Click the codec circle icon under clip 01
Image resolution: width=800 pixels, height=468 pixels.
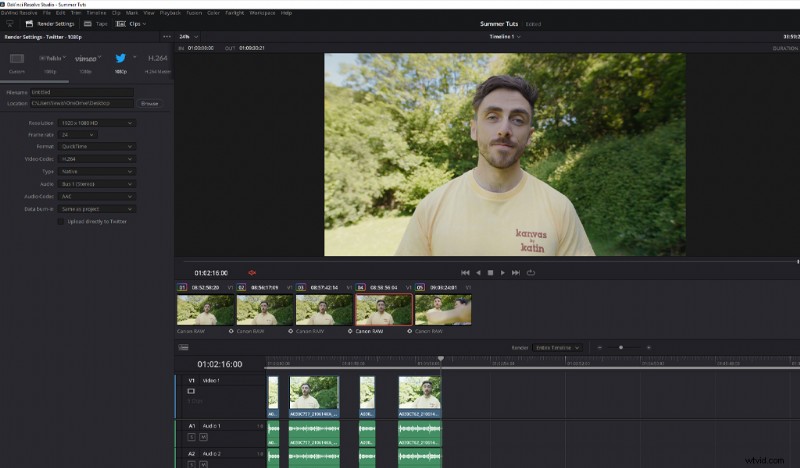pos(231,331)
